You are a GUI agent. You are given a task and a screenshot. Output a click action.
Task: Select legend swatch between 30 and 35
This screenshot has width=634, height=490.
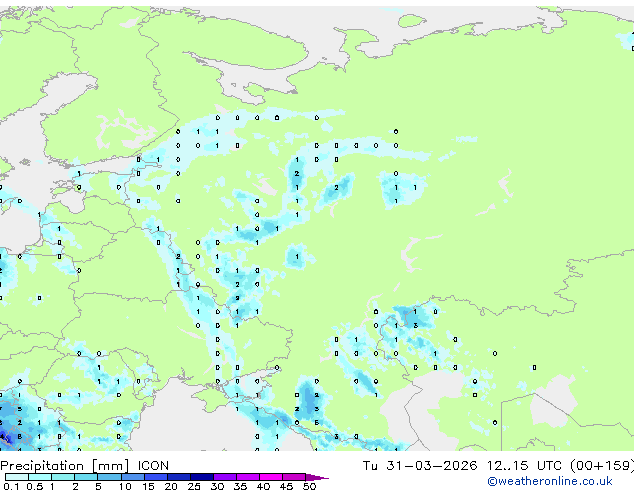coord(225,477)
